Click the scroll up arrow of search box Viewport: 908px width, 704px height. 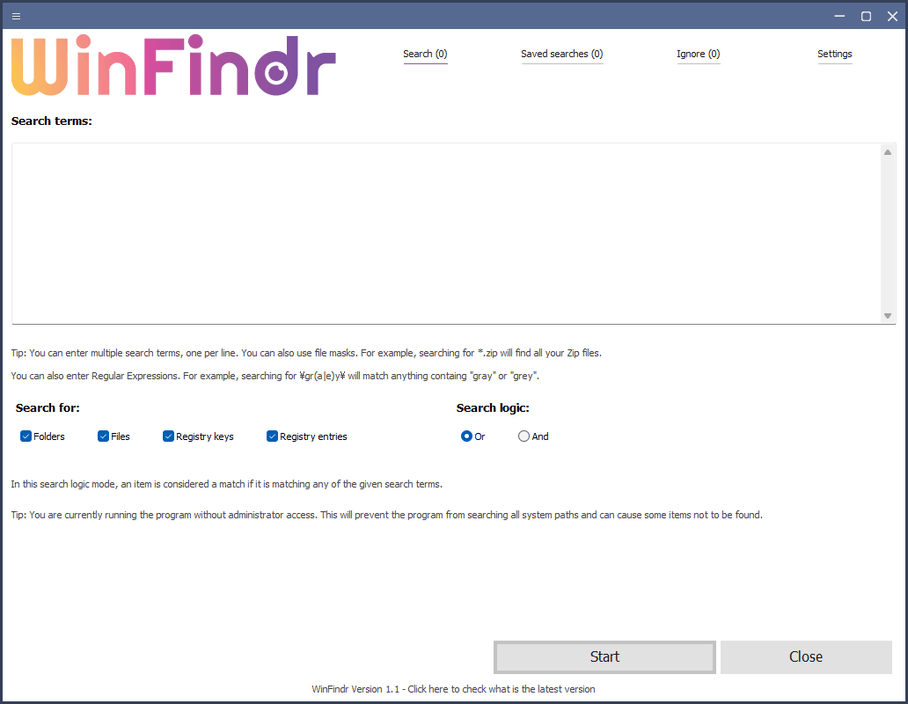888,152
